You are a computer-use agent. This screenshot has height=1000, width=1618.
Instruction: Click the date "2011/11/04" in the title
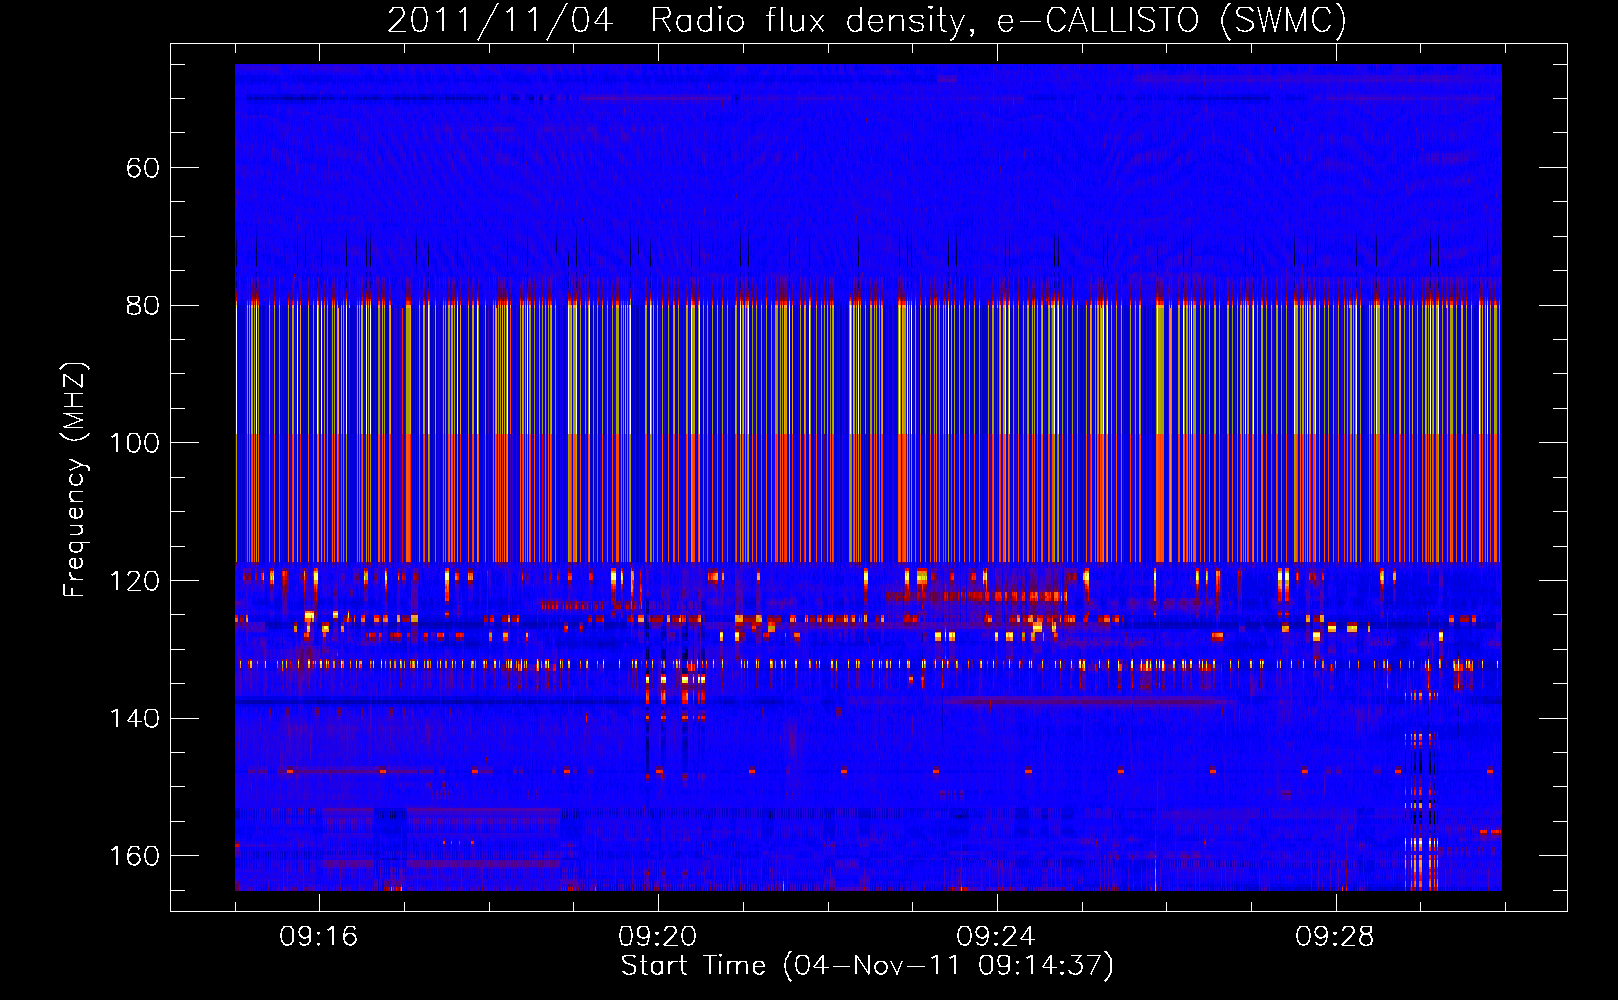[500, 21]
